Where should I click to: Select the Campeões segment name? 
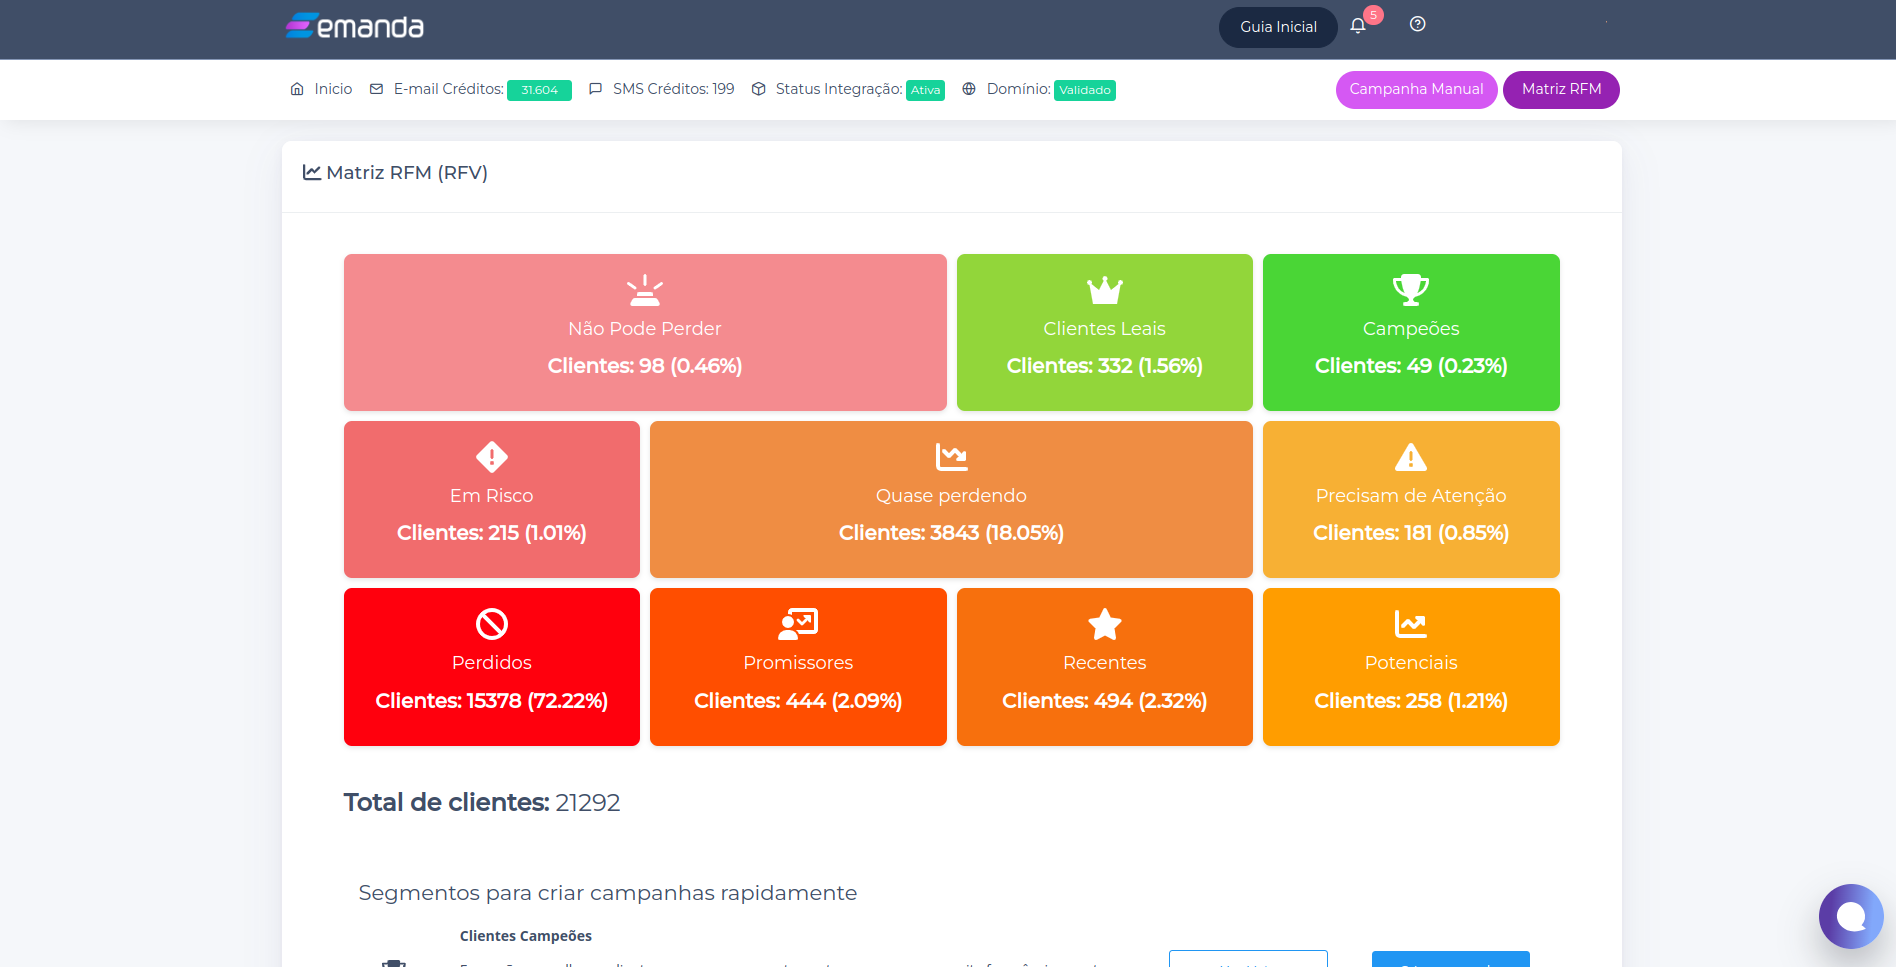[x=1411, y=329]
